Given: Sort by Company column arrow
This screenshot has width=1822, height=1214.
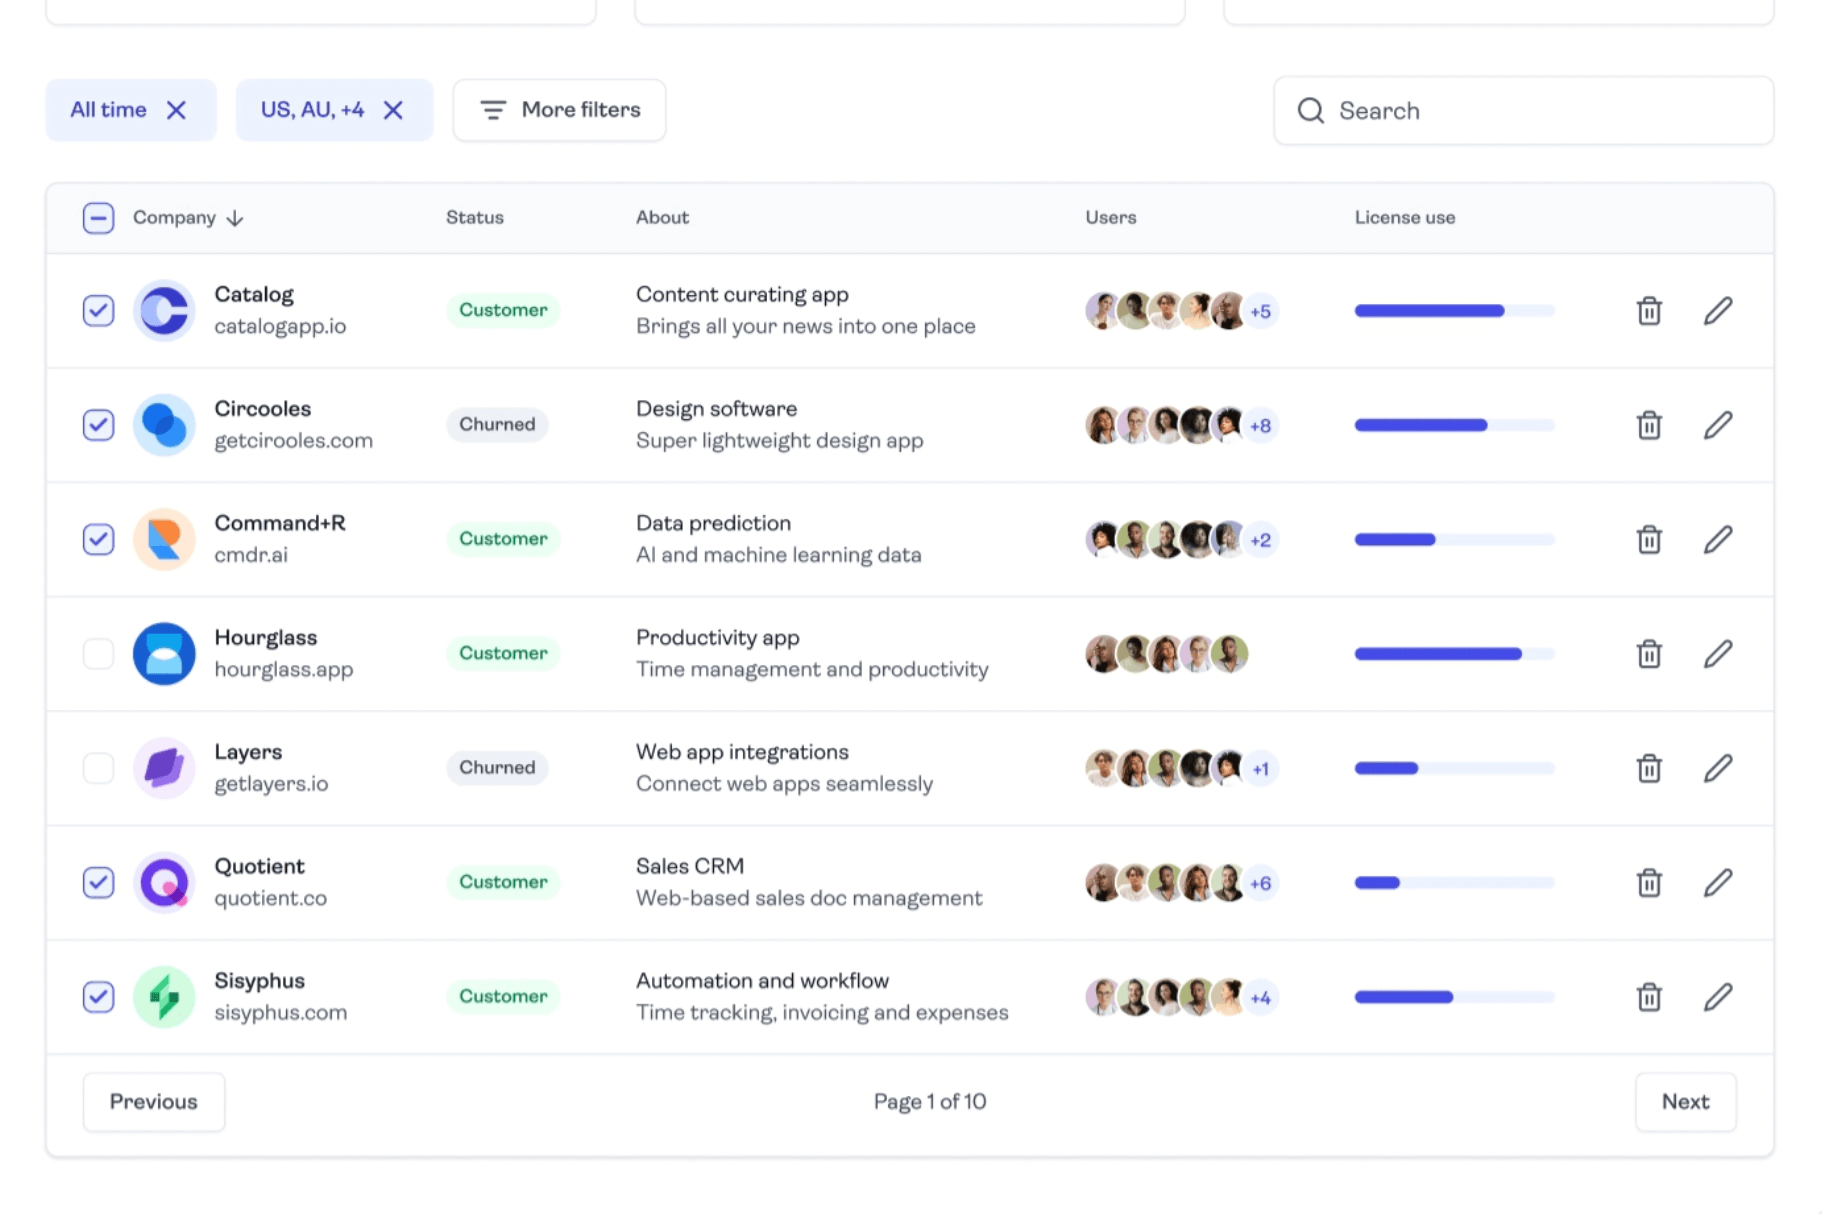Looking at the screenshot, I should (x=235, y=218).
